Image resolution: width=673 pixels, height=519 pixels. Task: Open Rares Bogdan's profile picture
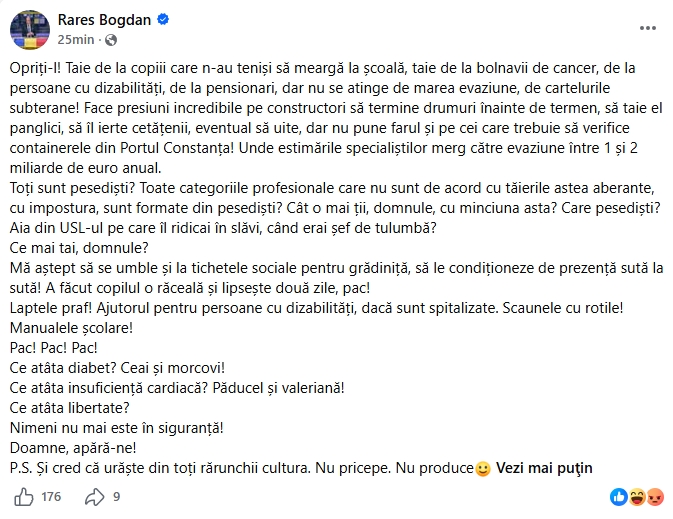point(30,30)
